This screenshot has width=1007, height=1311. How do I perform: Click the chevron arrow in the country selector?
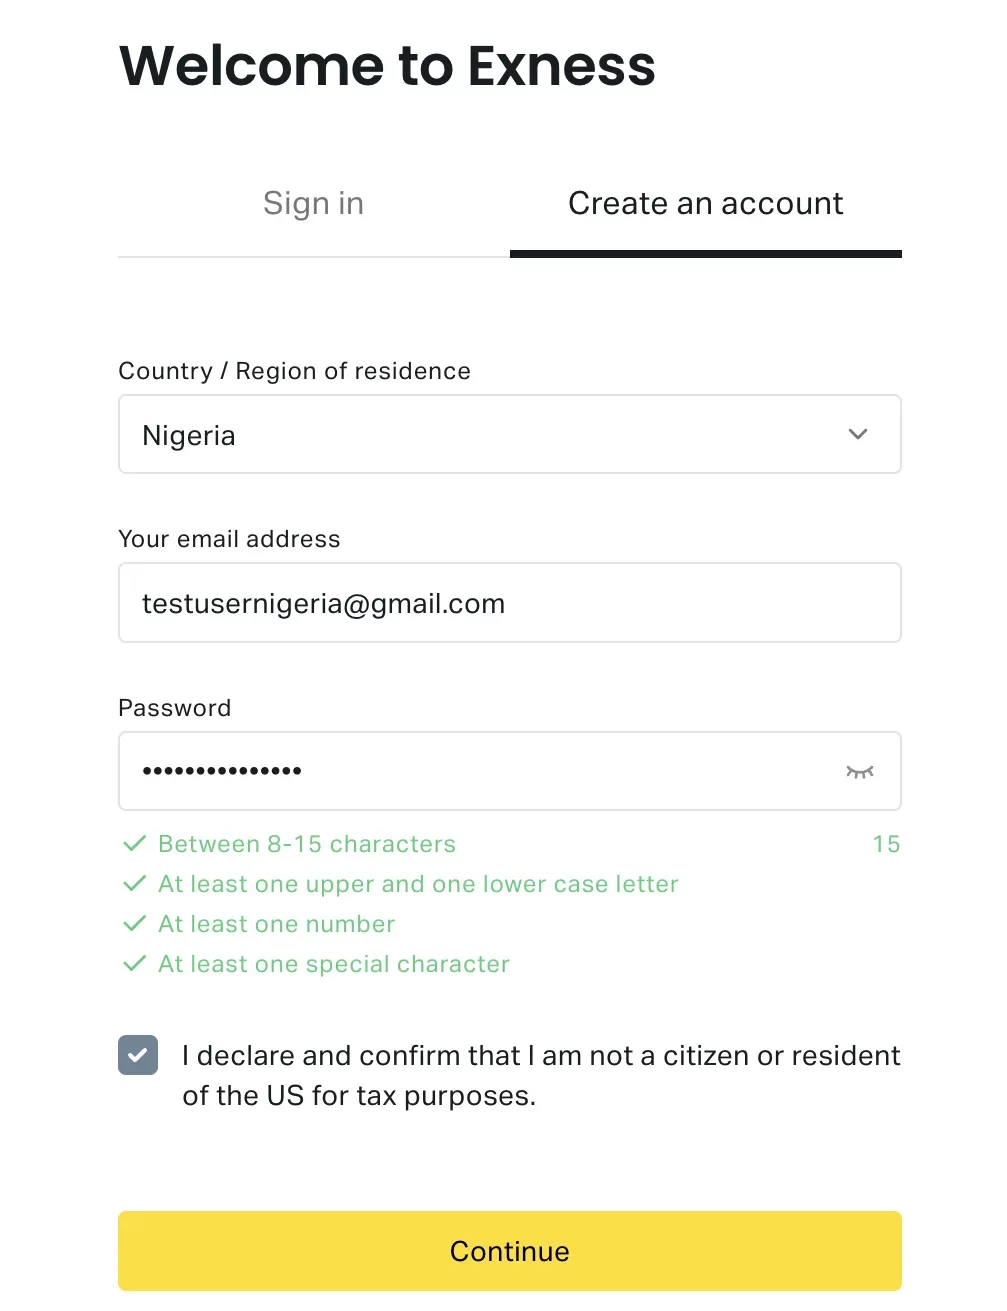[857, 434]
